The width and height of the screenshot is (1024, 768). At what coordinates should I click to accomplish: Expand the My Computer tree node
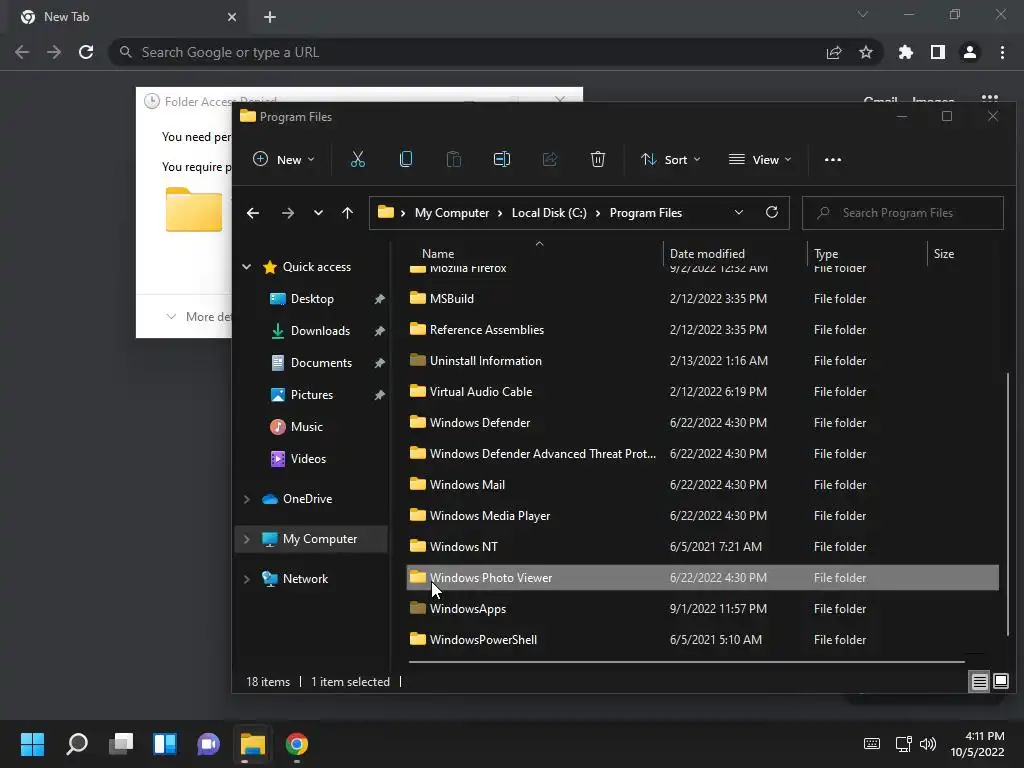pyautogui.click(x=247, y=539)
